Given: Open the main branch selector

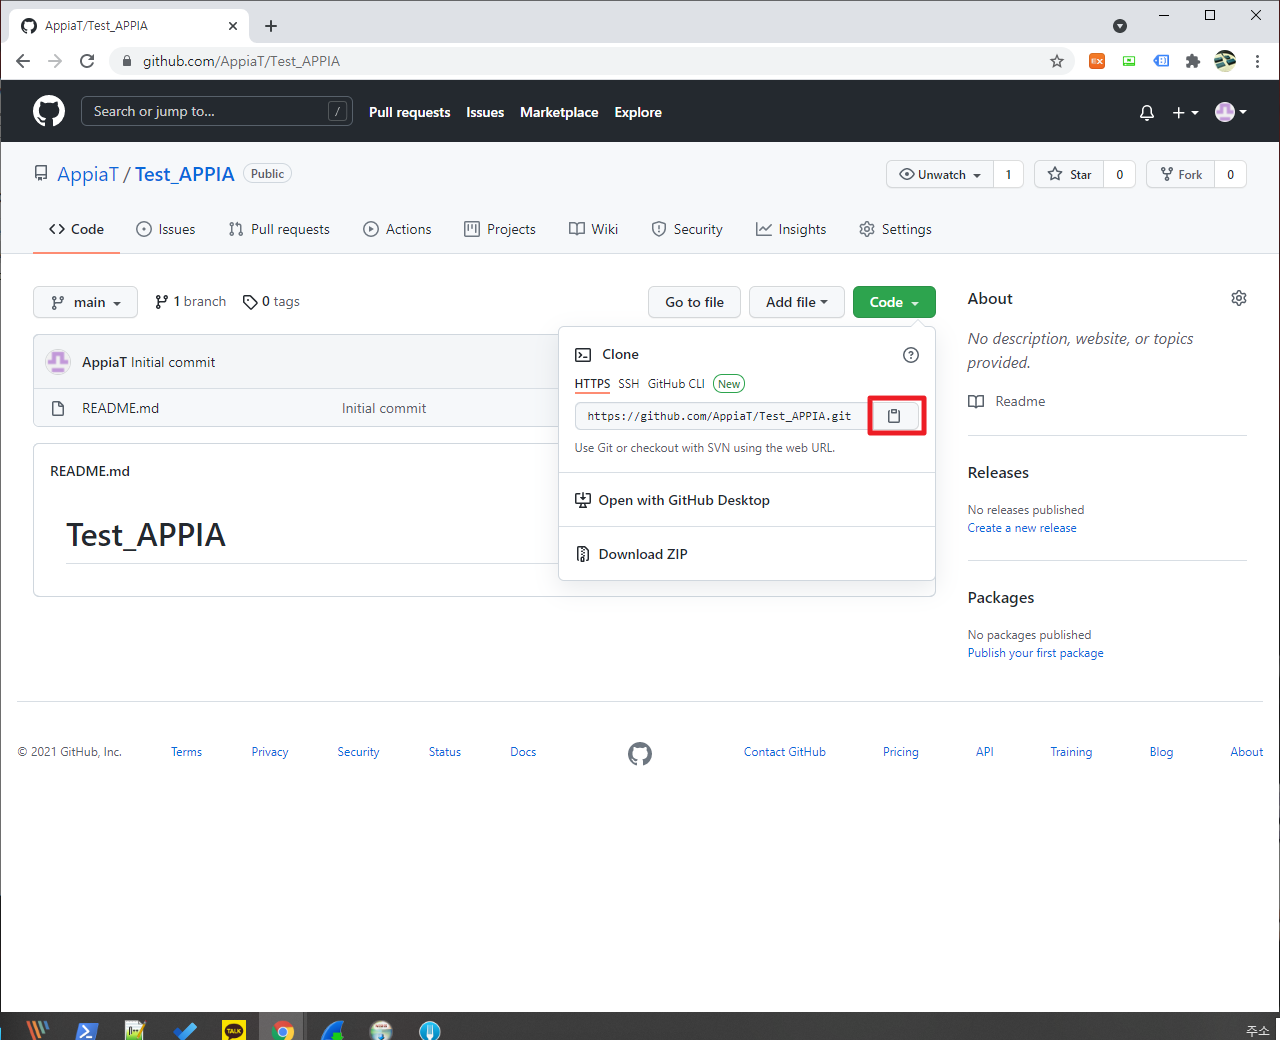Looking at the screenshot, I should click(x=85, y=302).
